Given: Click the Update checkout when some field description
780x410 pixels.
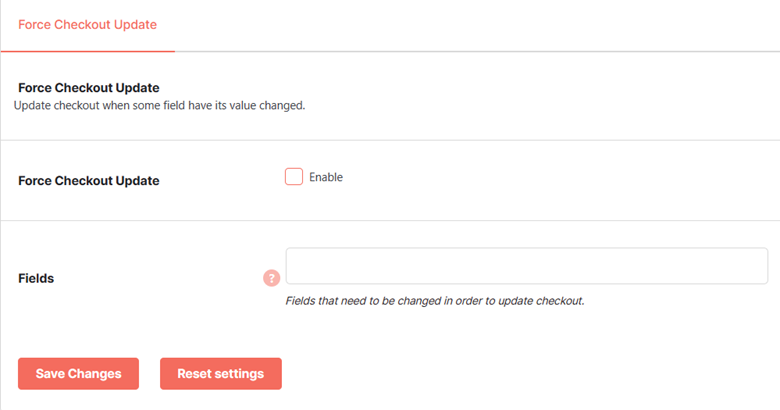Looking at the screenshot, I should [159, 105].
